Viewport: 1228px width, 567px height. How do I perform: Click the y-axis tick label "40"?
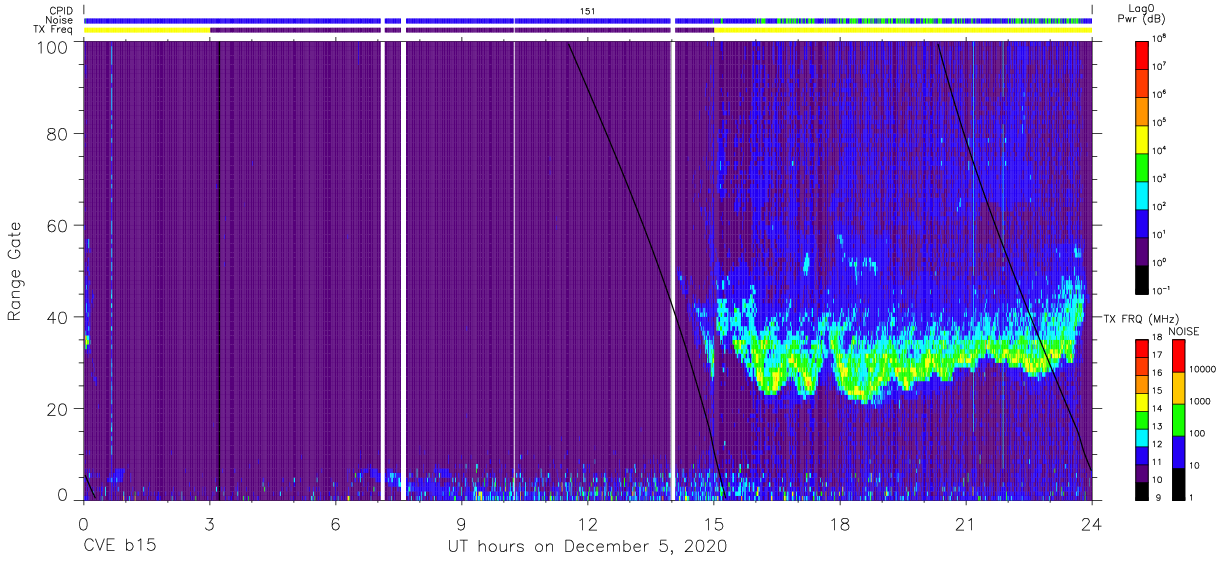click(57, 317)
